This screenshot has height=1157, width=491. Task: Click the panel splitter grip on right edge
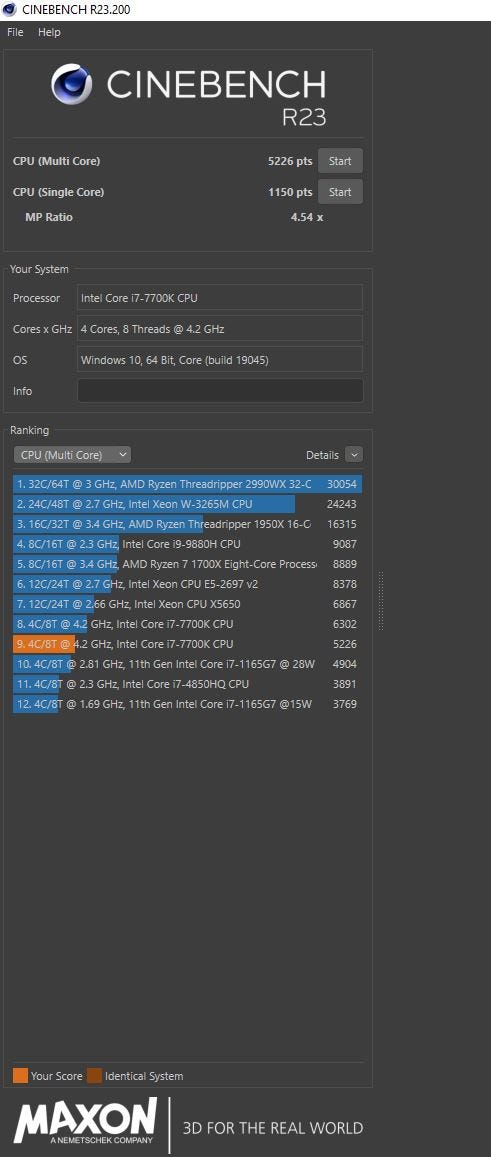click(381, 601)
